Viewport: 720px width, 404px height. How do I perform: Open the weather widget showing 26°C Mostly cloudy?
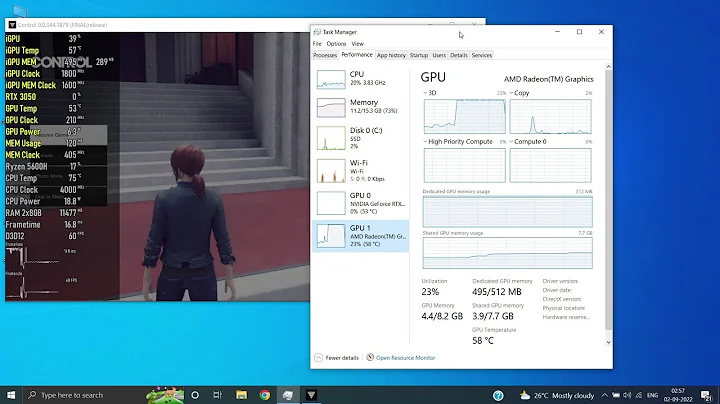click(557, 395)
